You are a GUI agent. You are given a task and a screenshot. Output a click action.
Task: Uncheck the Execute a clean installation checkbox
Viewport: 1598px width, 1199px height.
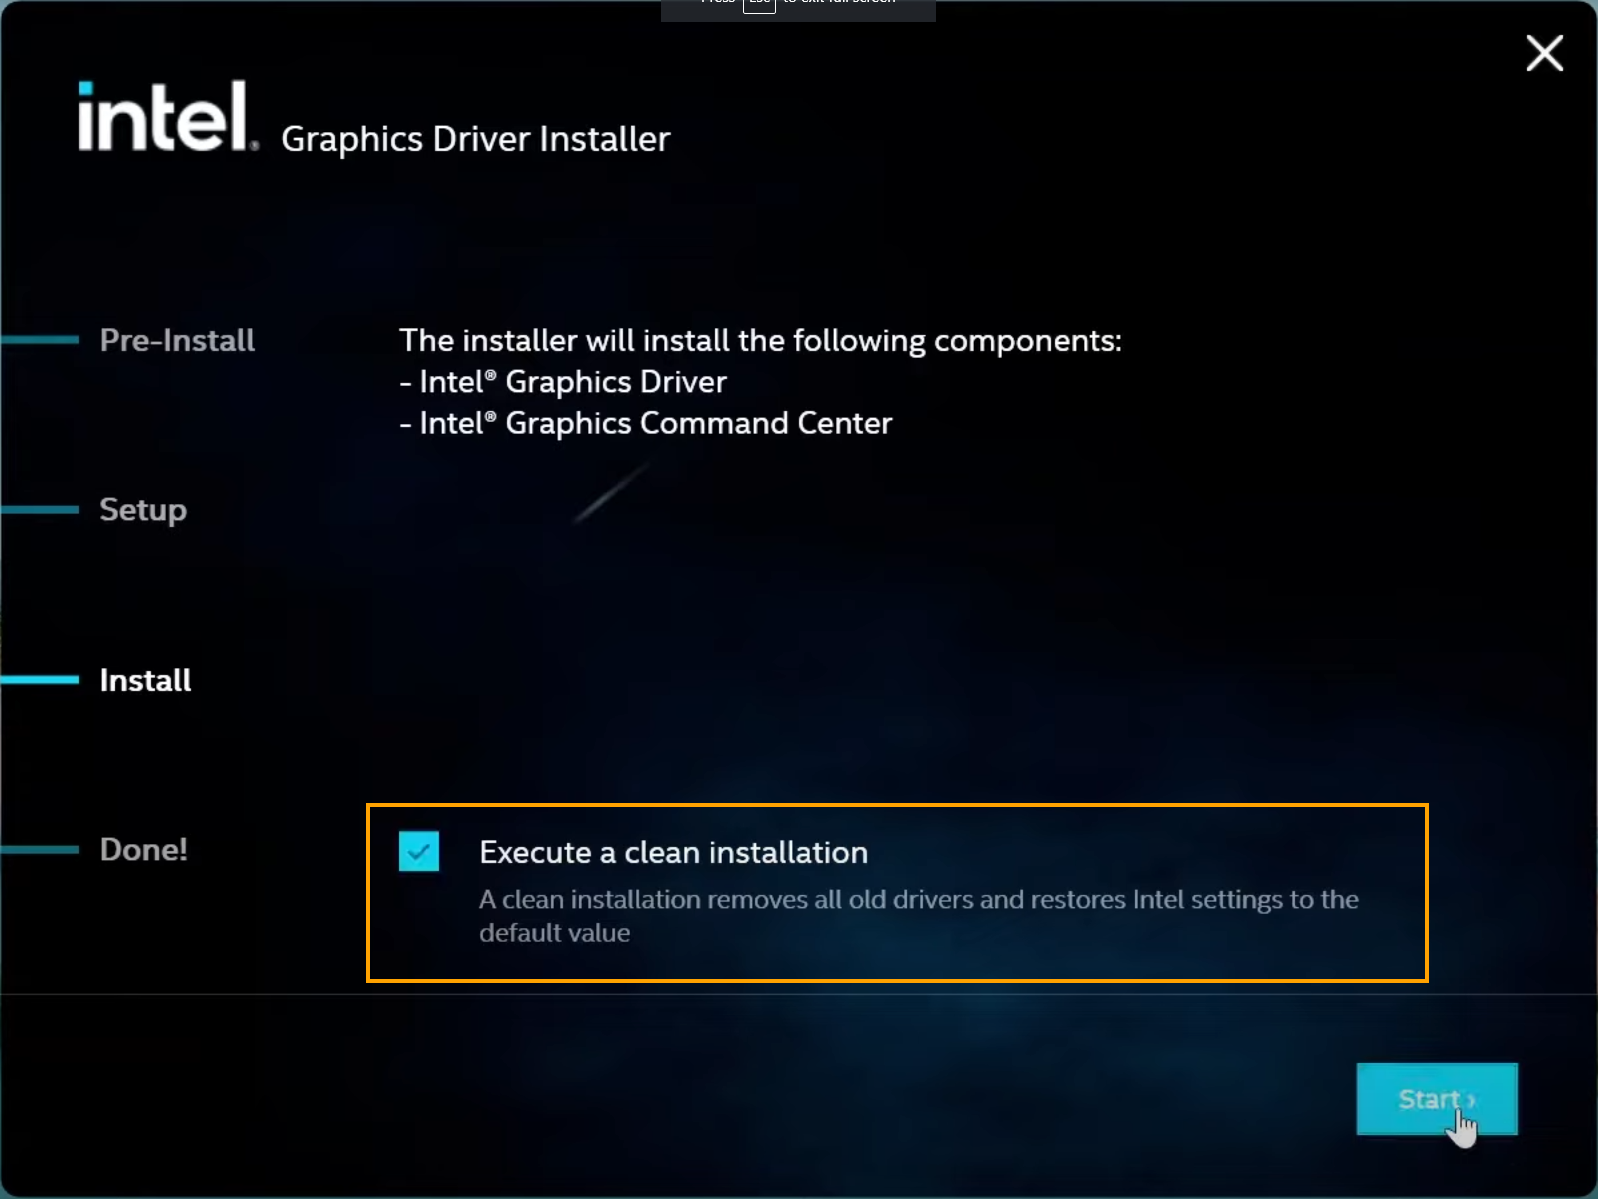coord(418,851)
